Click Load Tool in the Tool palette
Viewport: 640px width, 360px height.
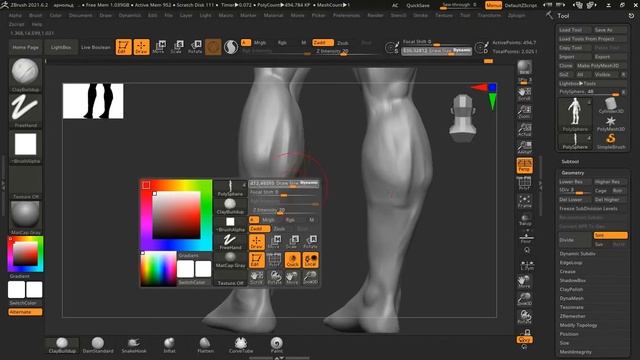(x=575, y=30)
